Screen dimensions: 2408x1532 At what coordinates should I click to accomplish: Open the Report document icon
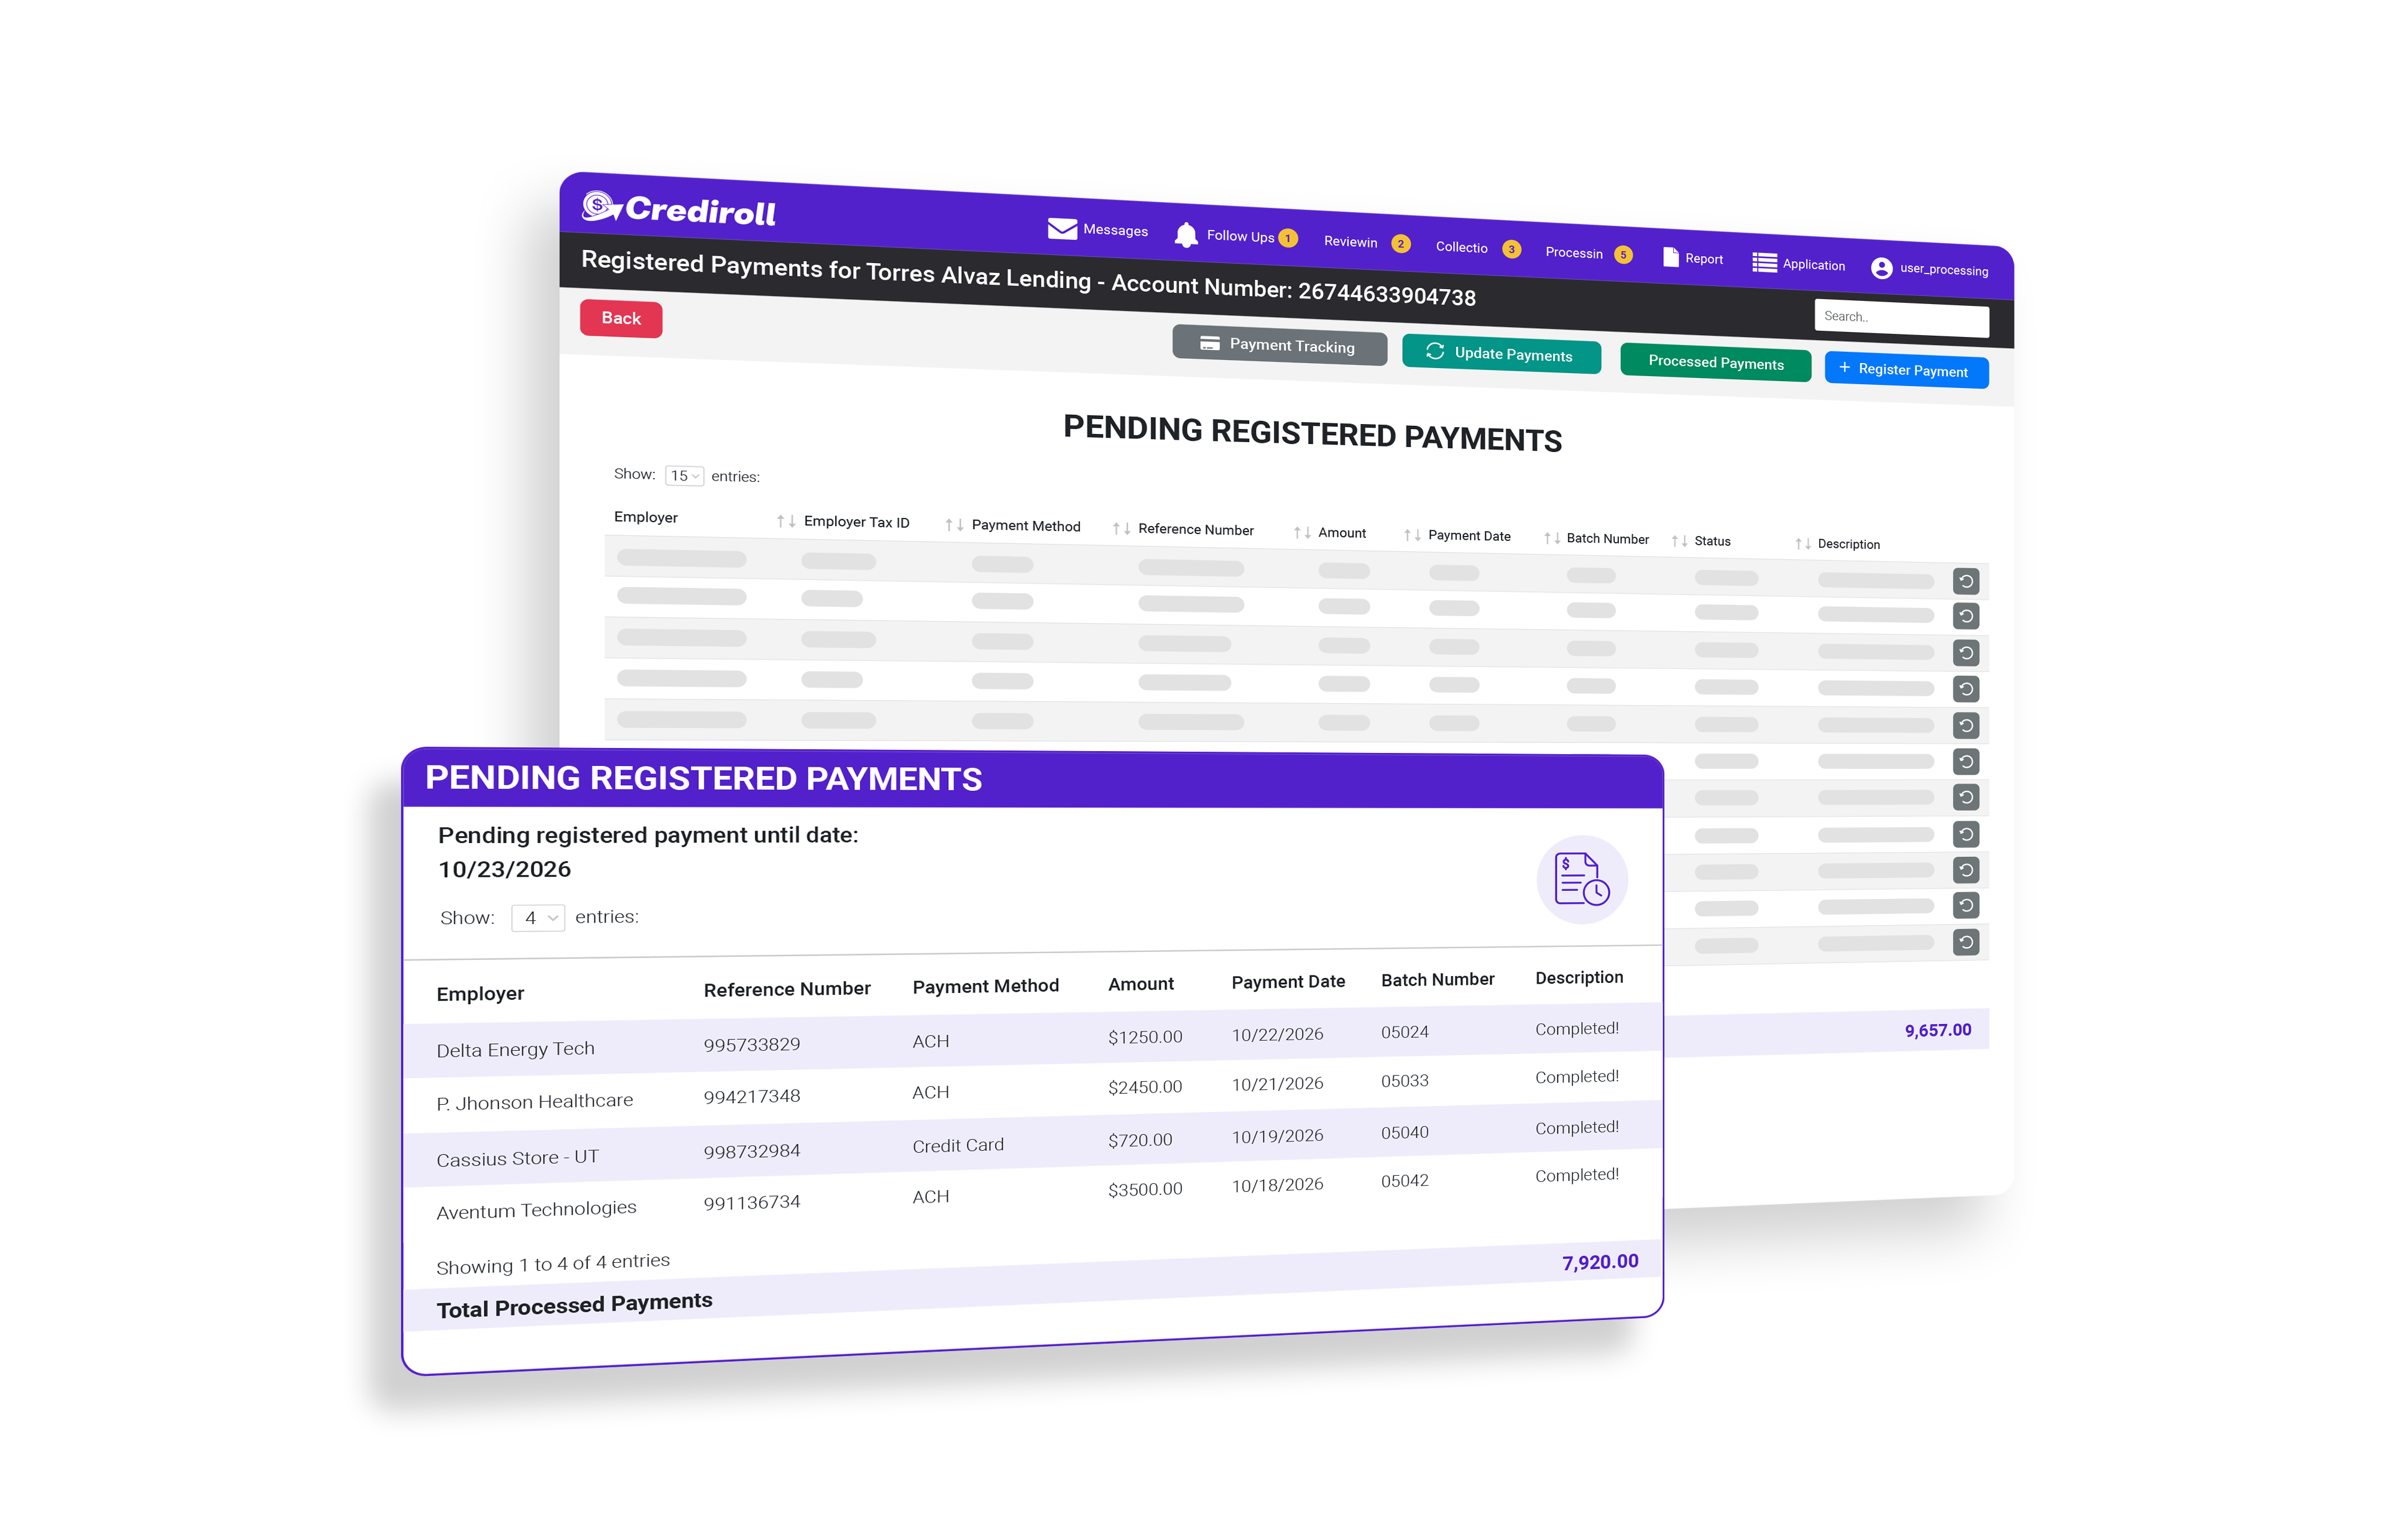[1670, 257]
